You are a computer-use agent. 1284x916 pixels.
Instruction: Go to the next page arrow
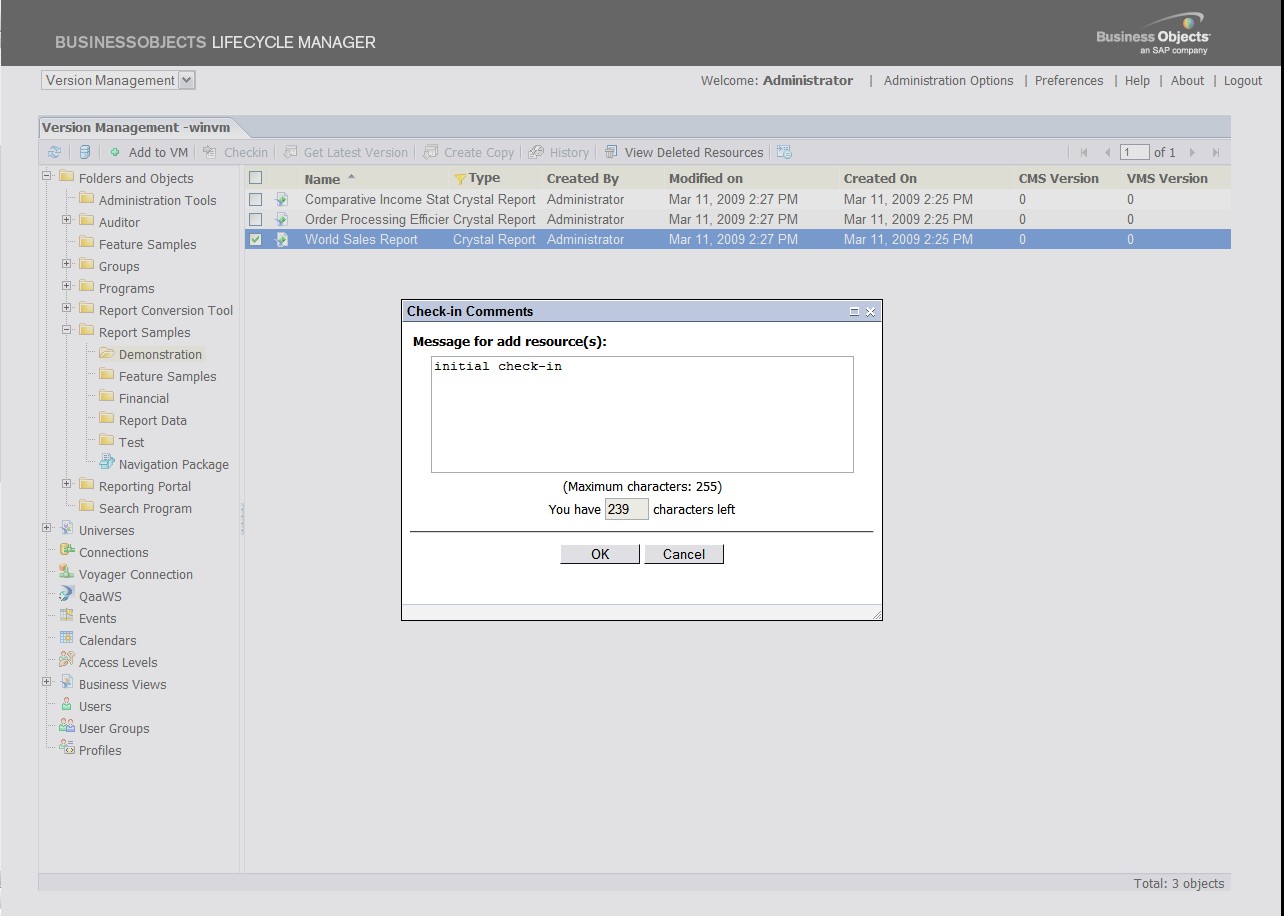pyautogui.click(x=1192, y=152)
